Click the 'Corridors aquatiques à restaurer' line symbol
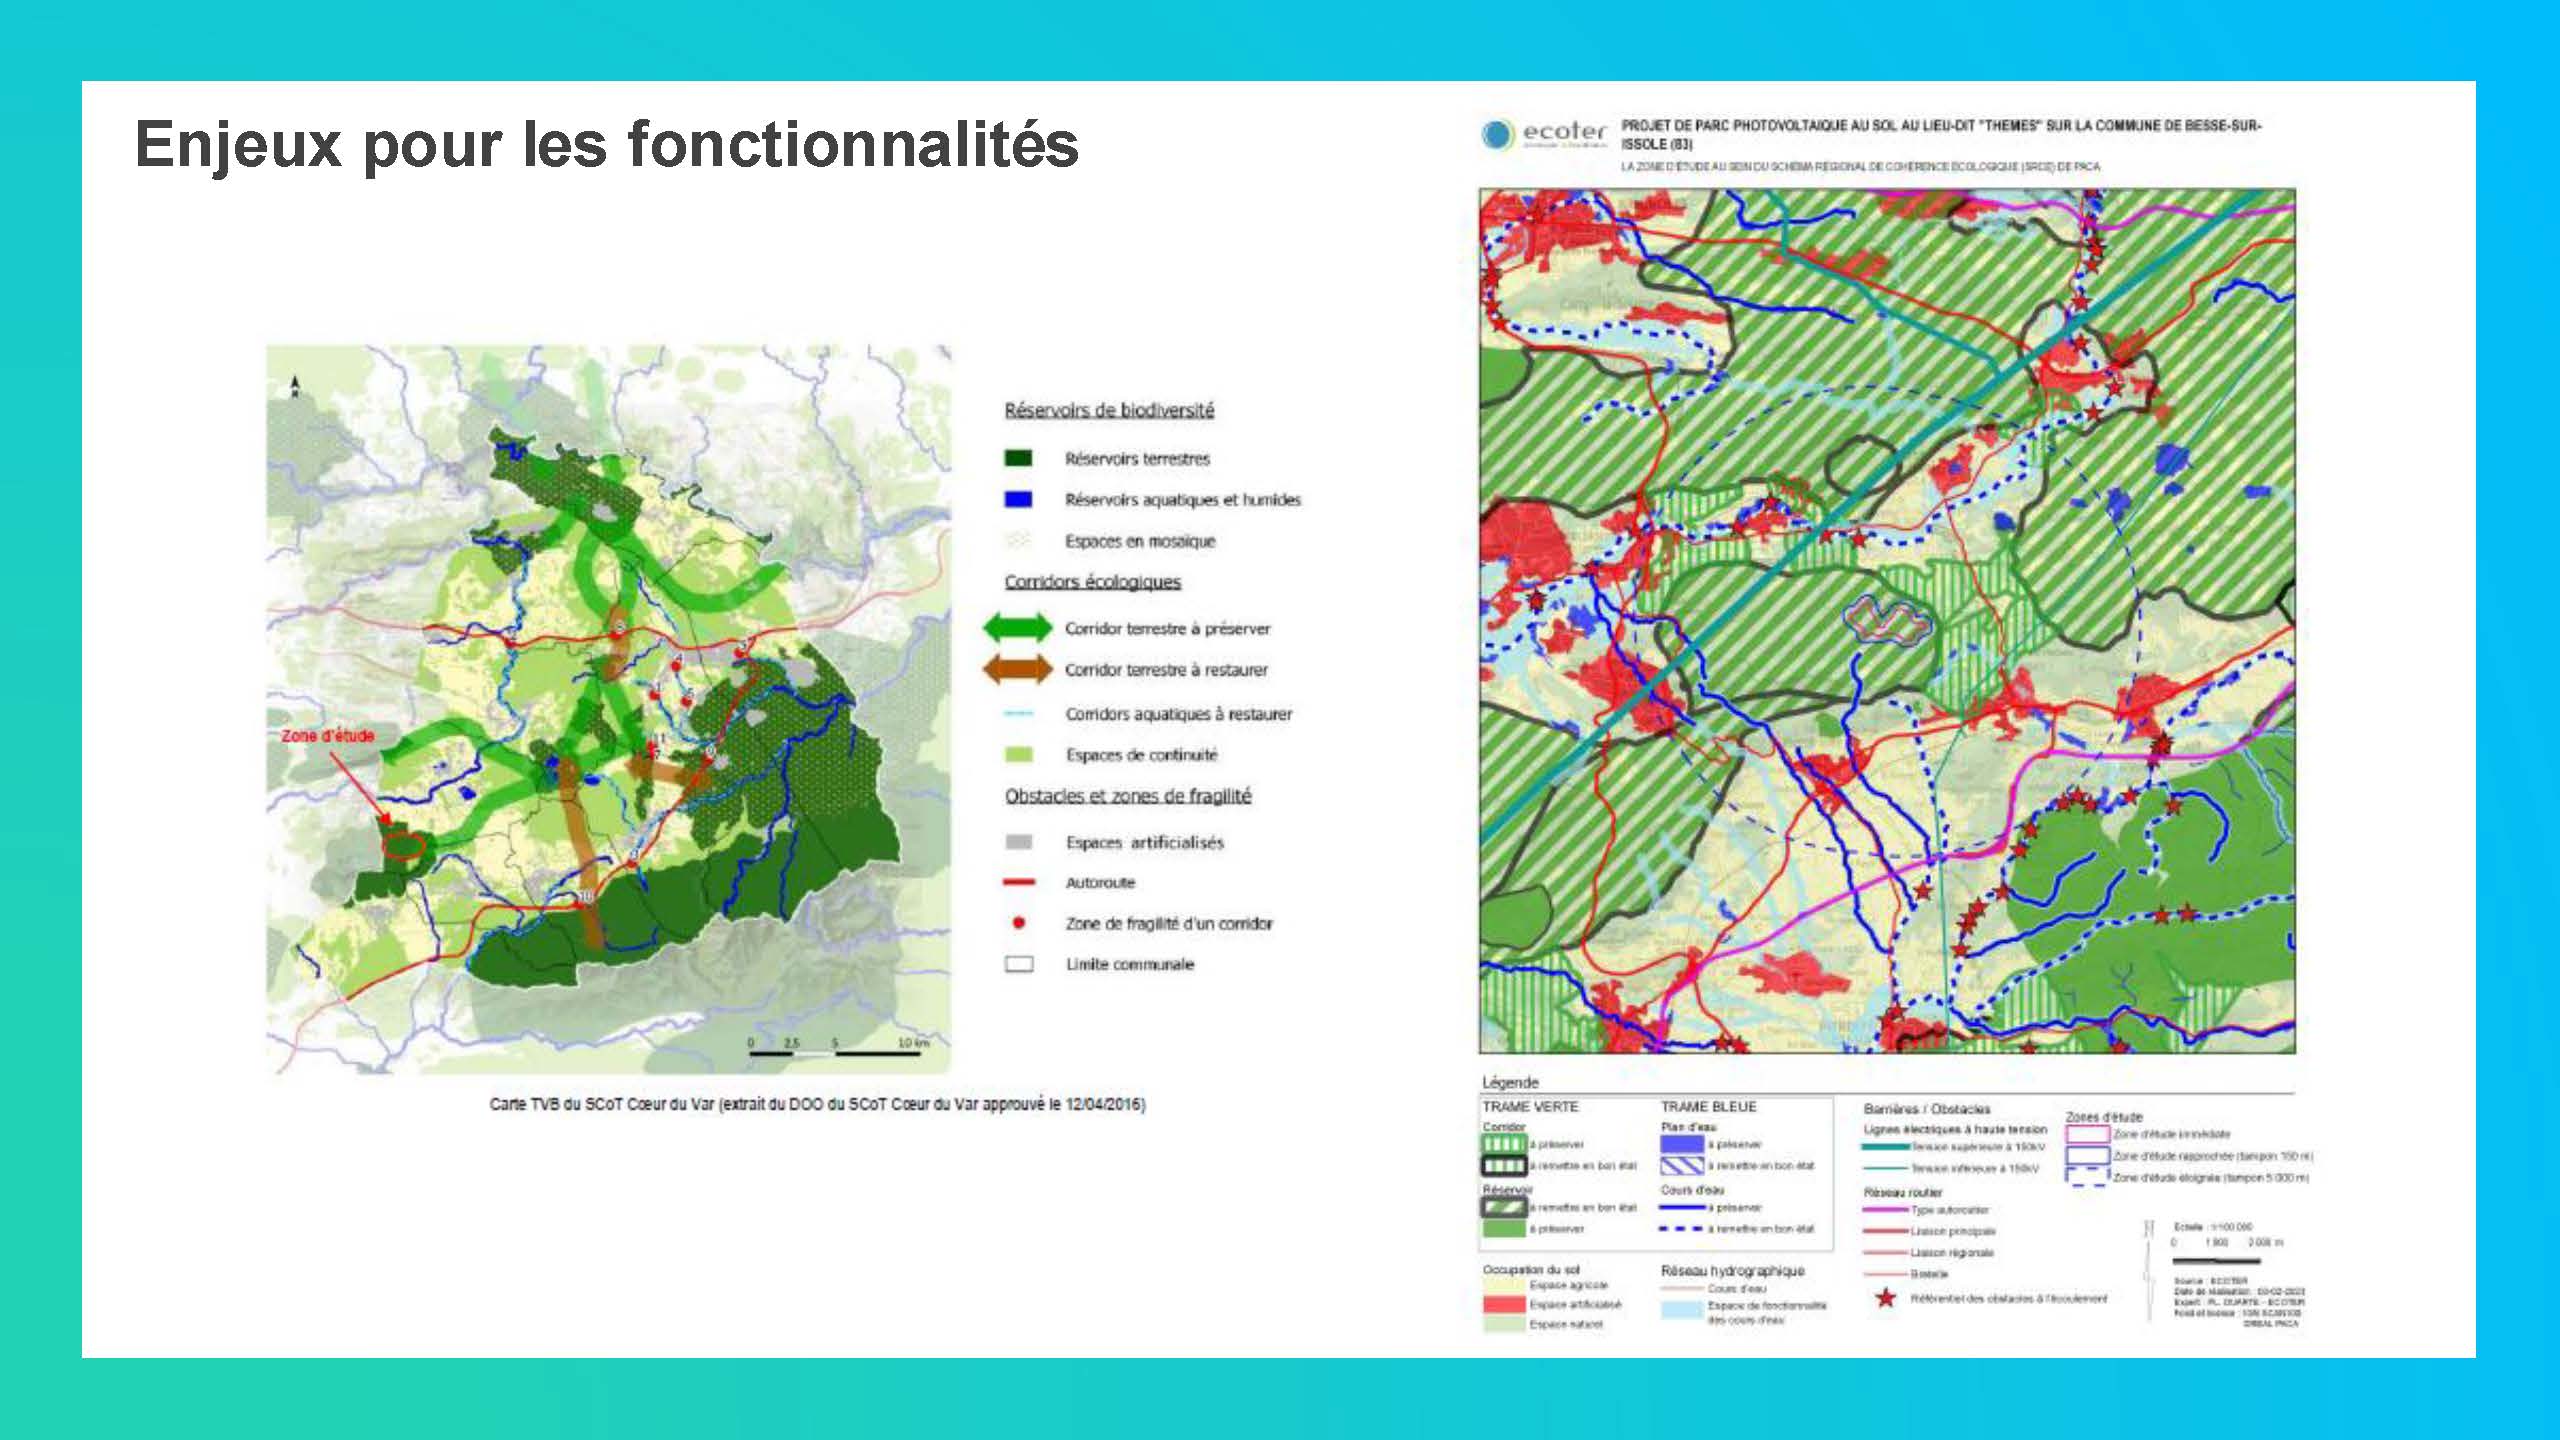This screenshot has height=1440, width=2560. coord(1018,714)
